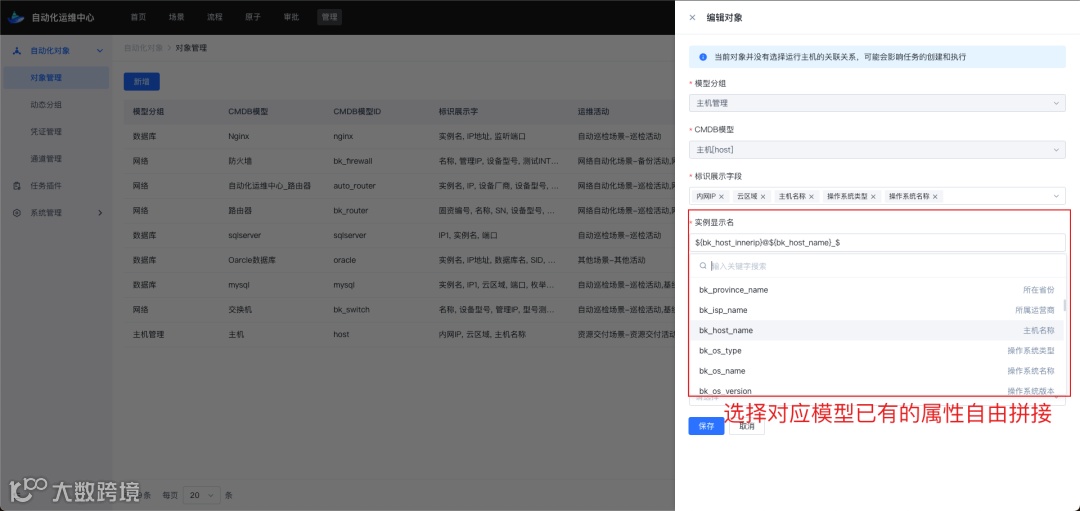Click the 资源交付场景-资源交付活动 cell
This screenshot has width=1080, height=511.
(x=625, y=335)
